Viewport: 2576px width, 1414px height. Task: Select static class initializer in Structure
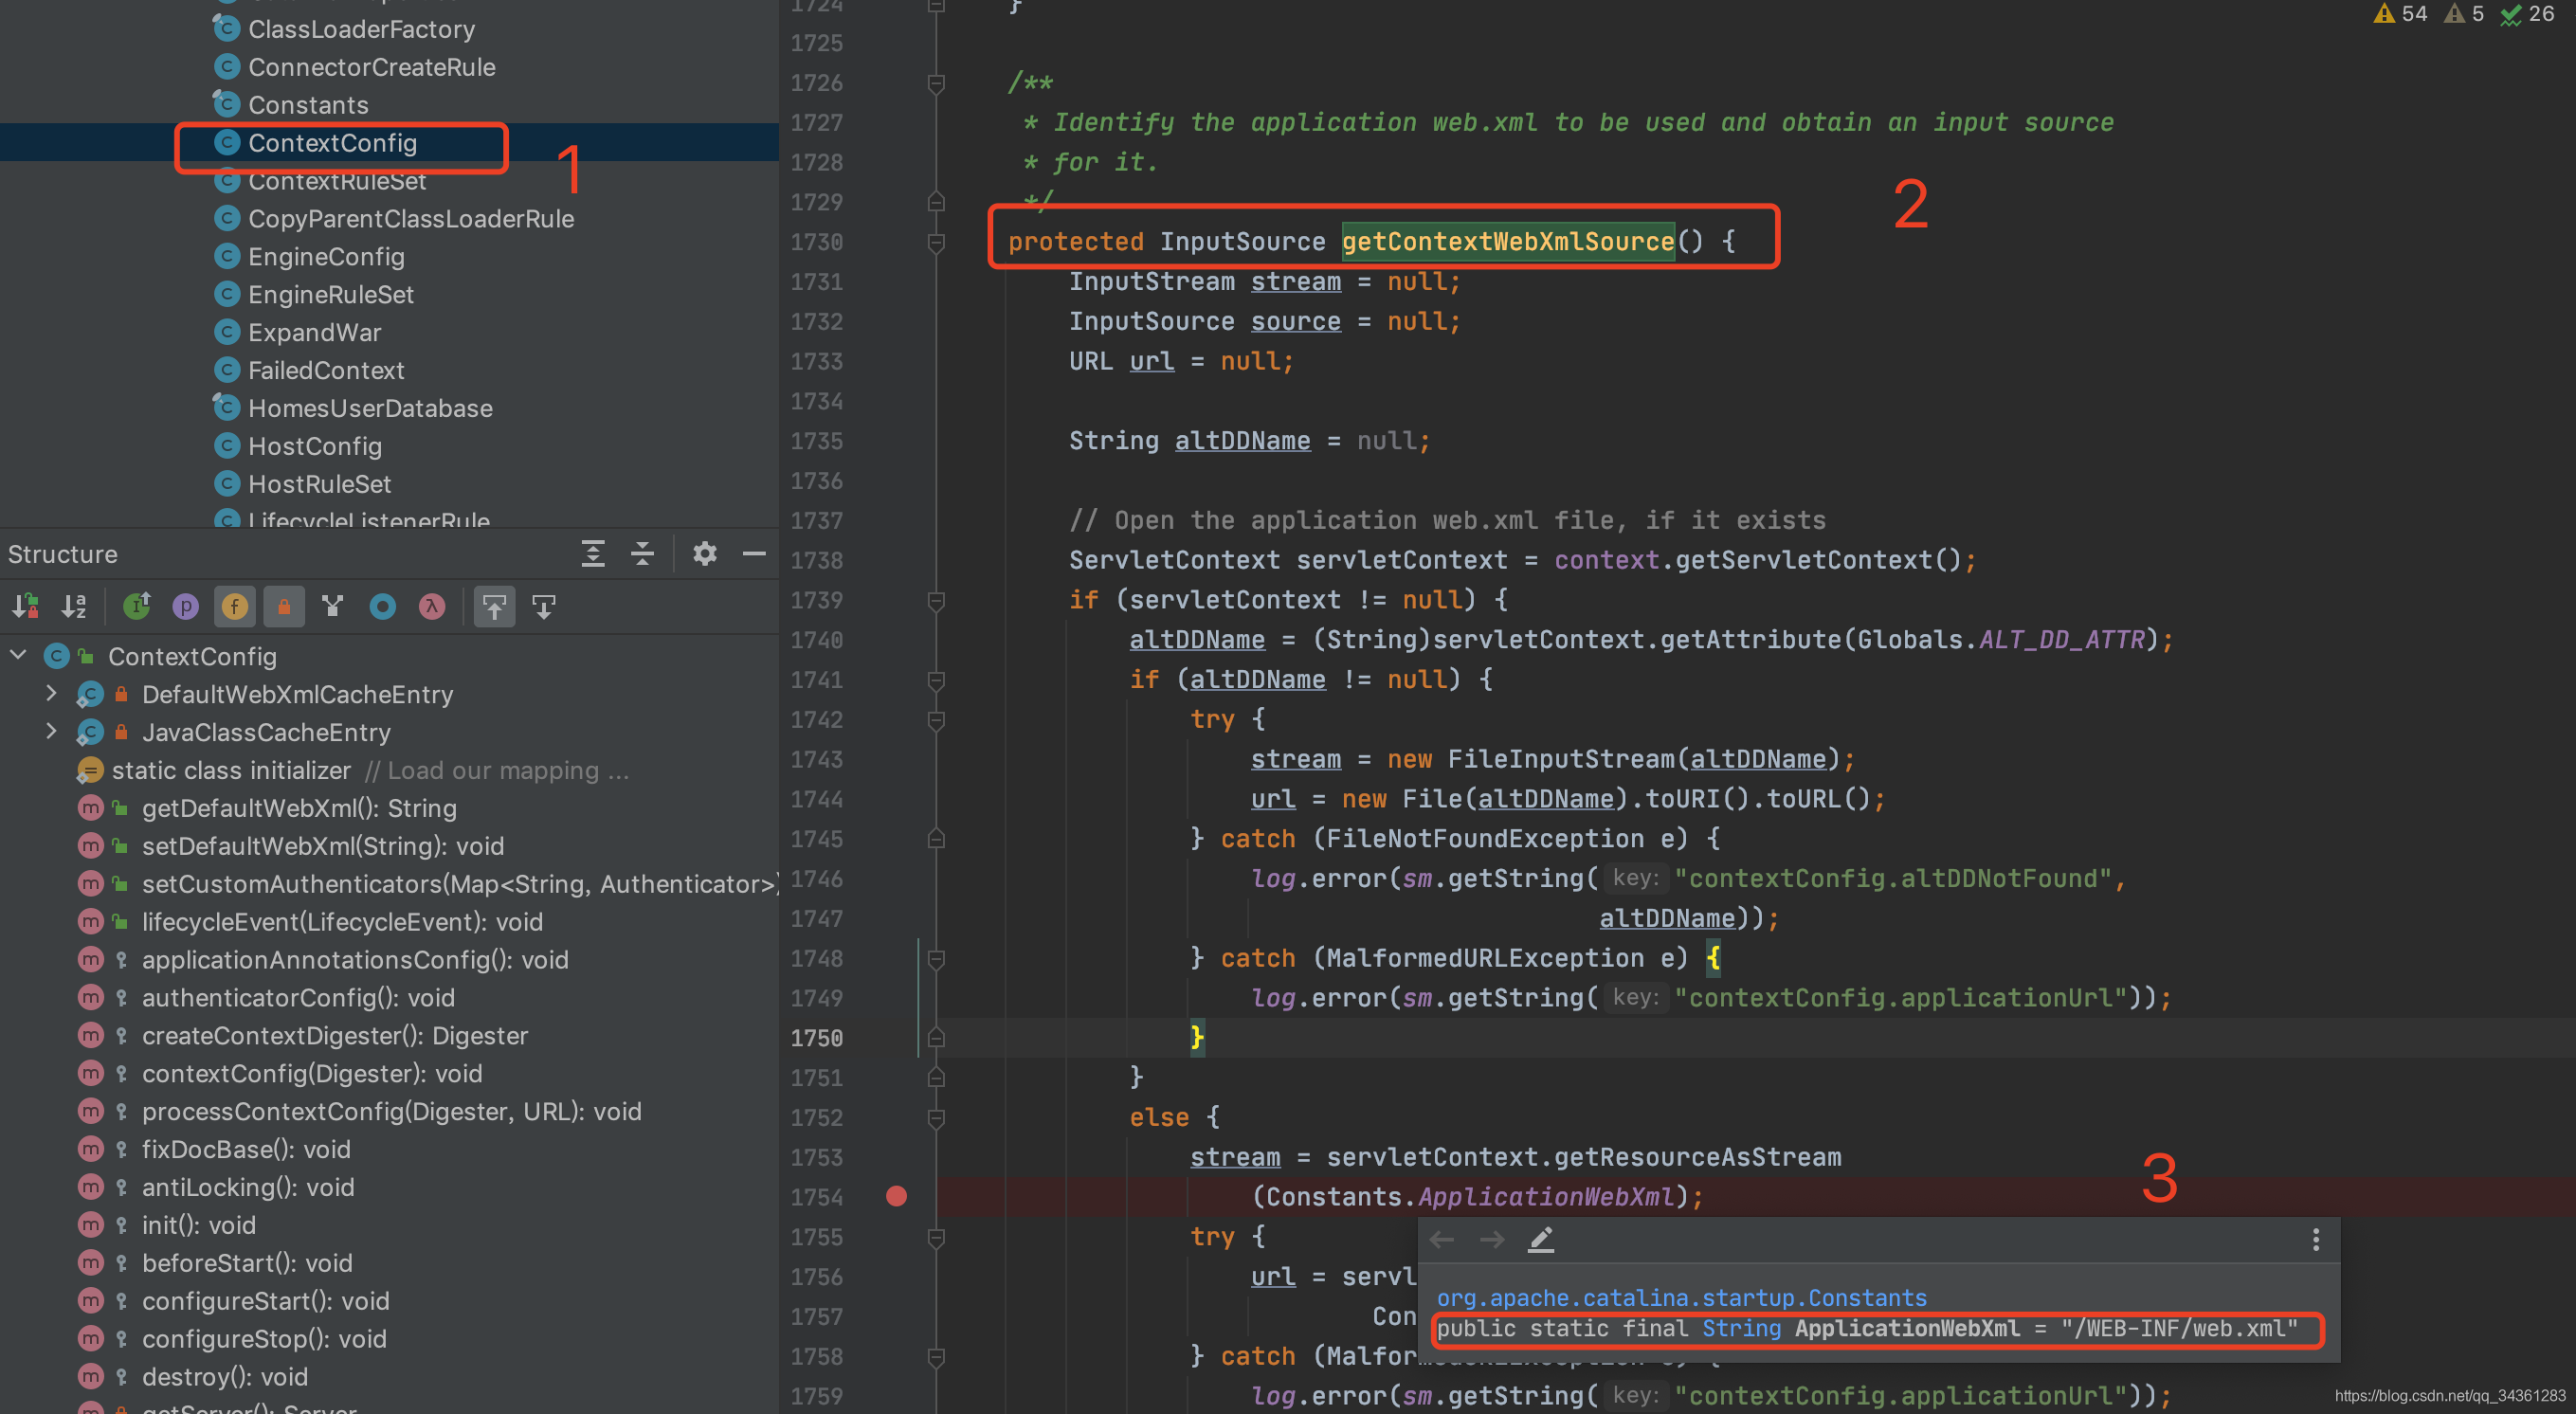231,770
